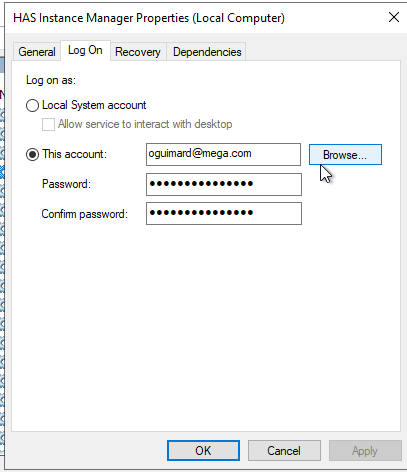Open the Dependencies tab

(207, 52)
